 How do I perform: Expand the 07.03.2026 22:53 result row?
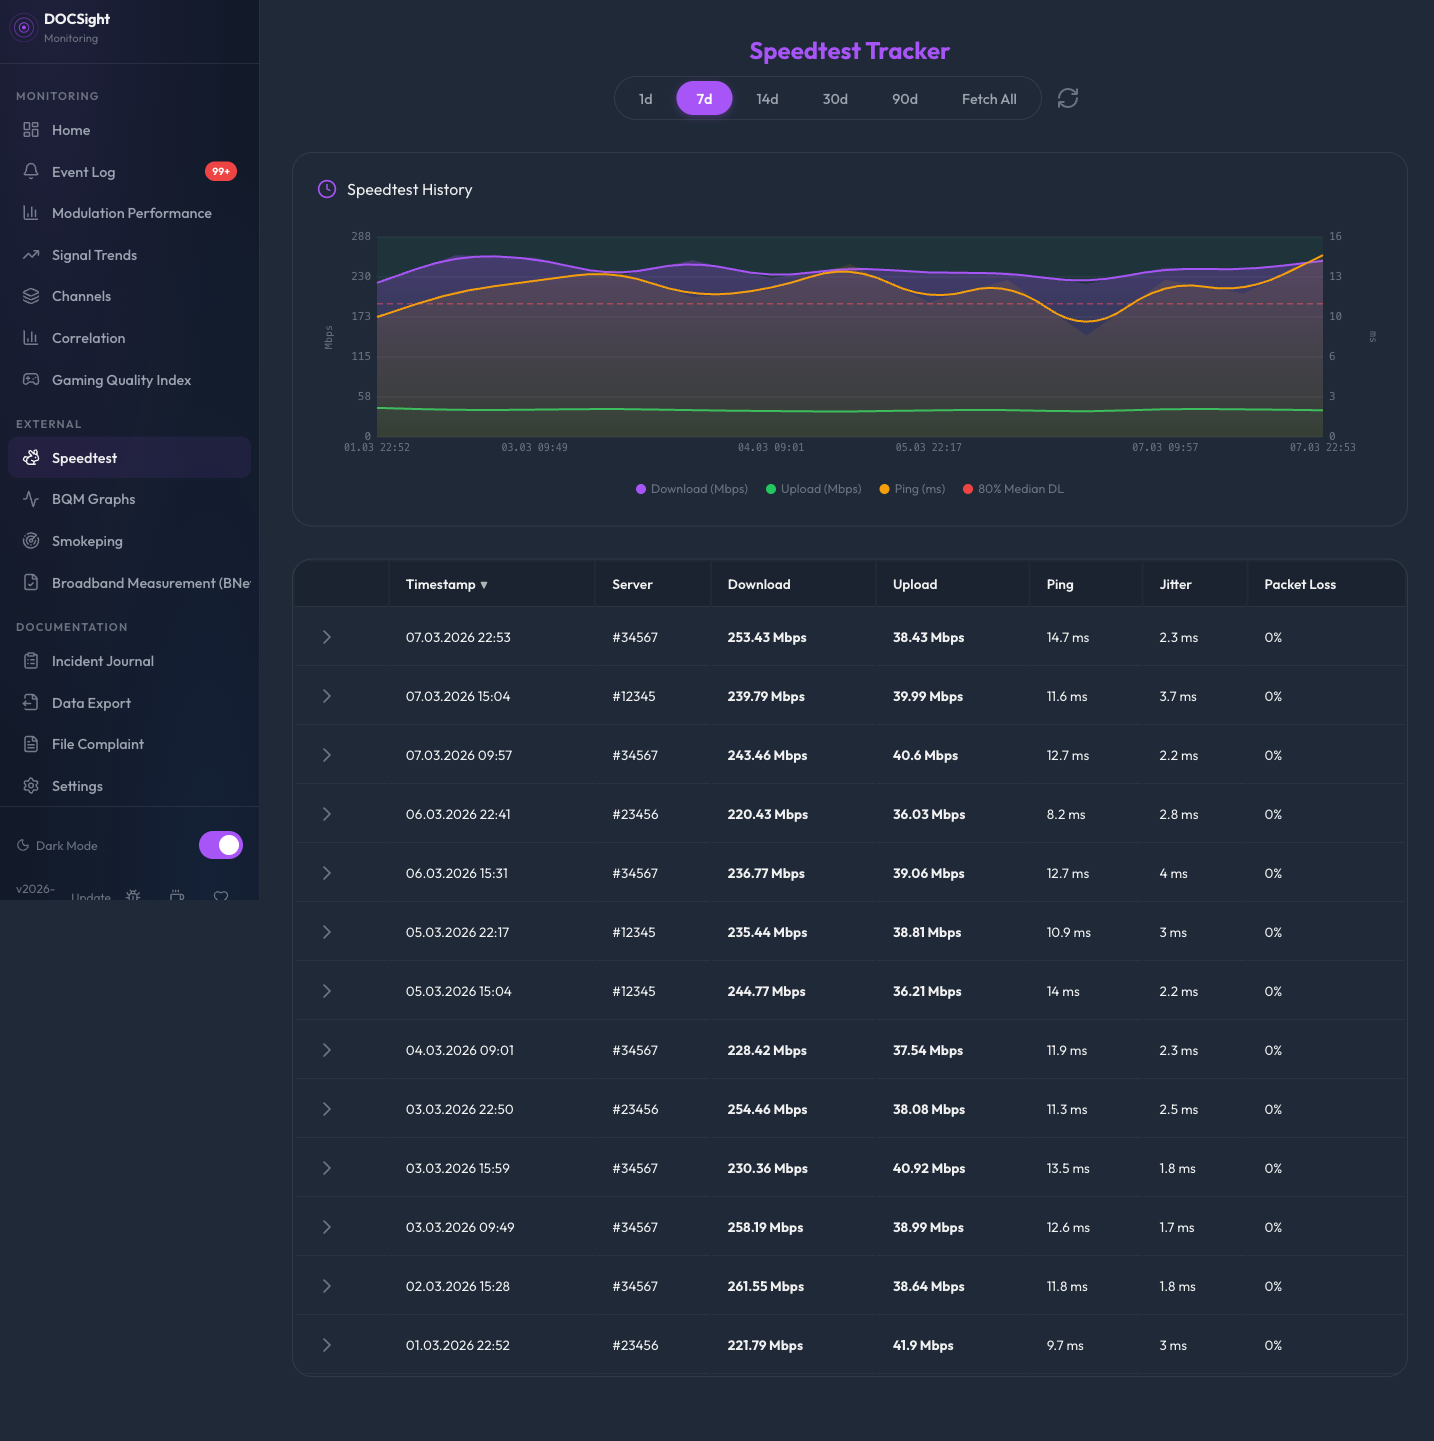coord(326,637)
